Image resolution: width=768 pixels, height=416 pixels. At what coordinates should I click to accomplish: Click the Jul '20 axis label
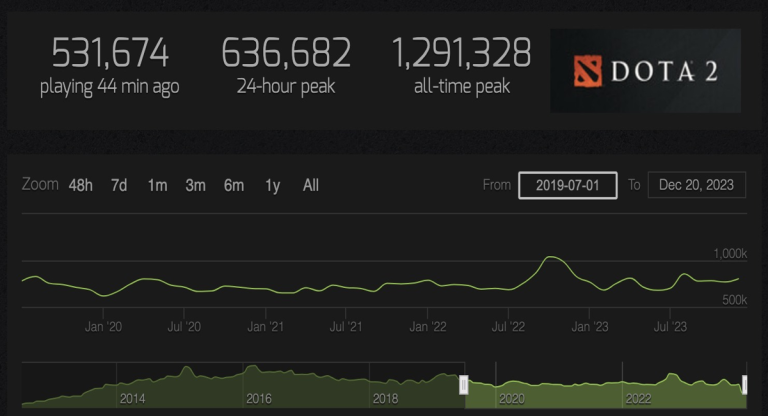pyautogui.click(x=184, y=326)
